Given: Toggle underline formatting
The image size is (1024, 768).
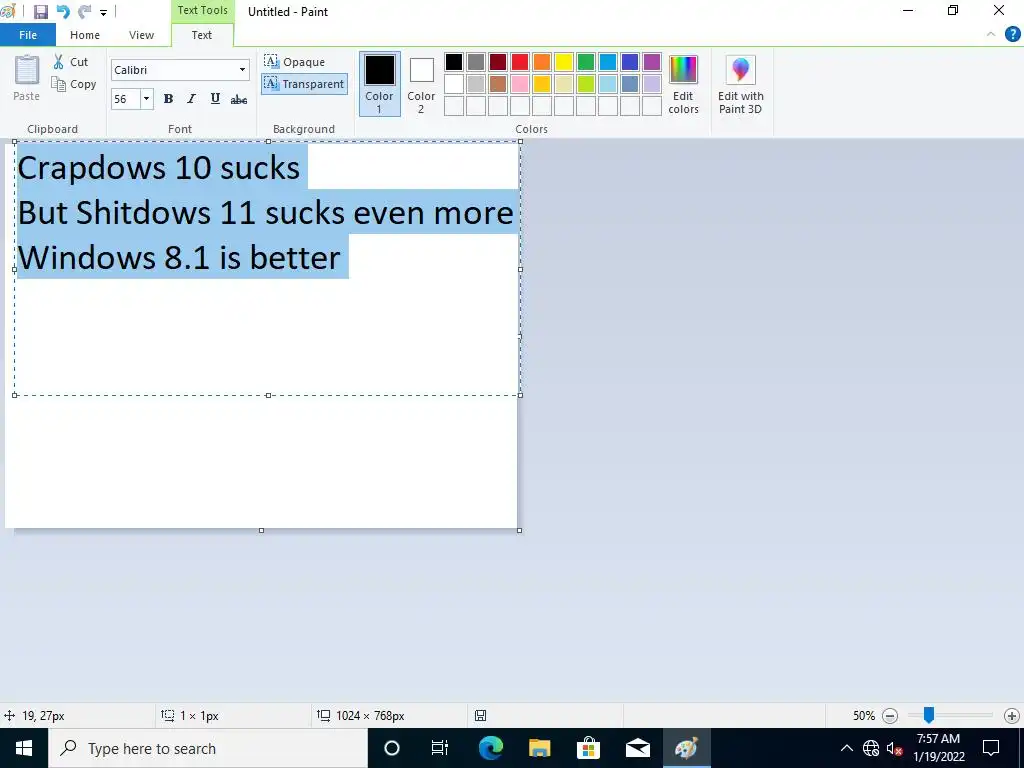Looking at the screenshot, I should pos(215,99).
